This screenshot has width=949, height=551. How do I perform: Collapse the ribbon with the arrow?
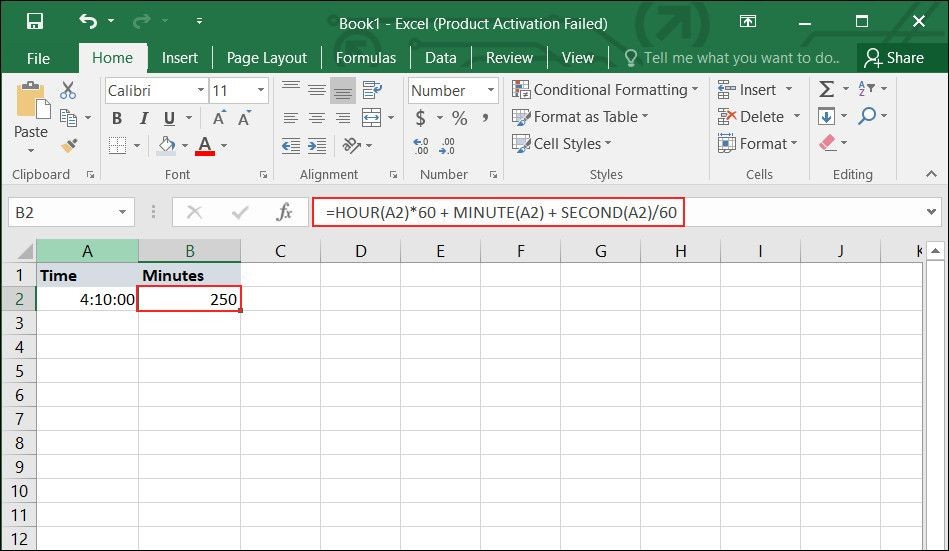point(931,174)
